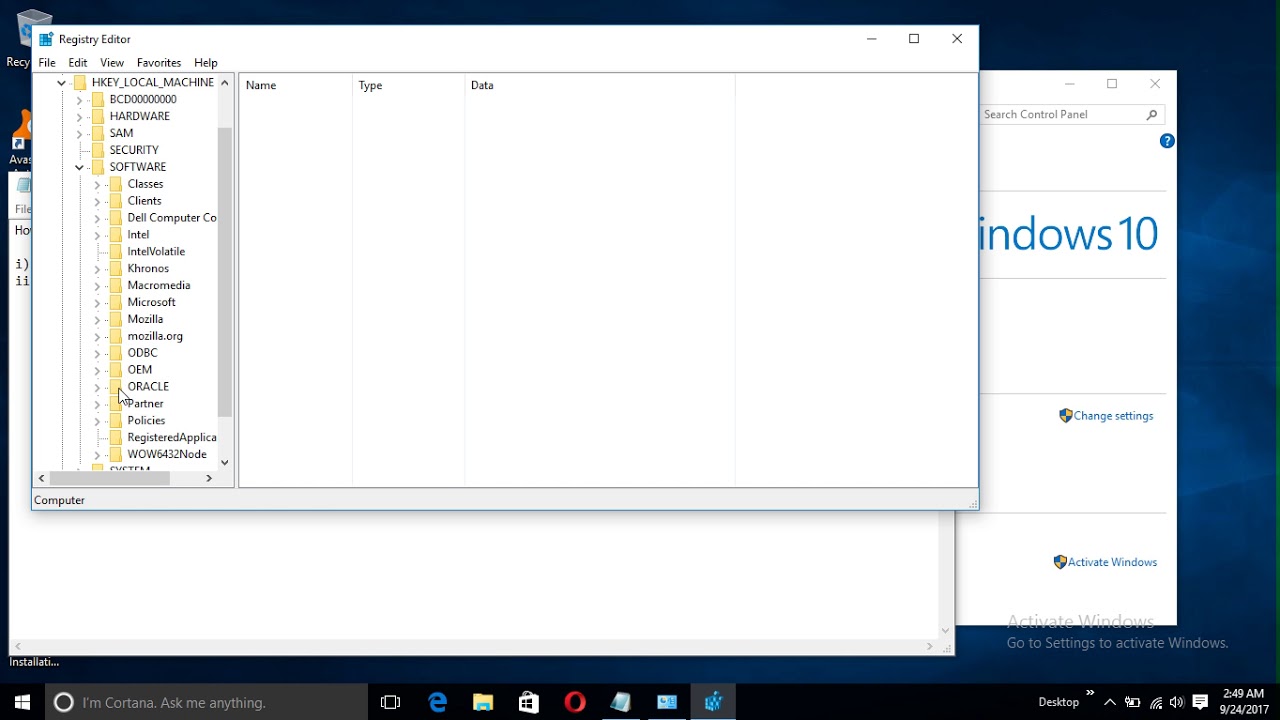The width and height of the screenshot is (1280, 720).
Task: Click the Search Control Panel field
Action: (x=1062, y=115)
